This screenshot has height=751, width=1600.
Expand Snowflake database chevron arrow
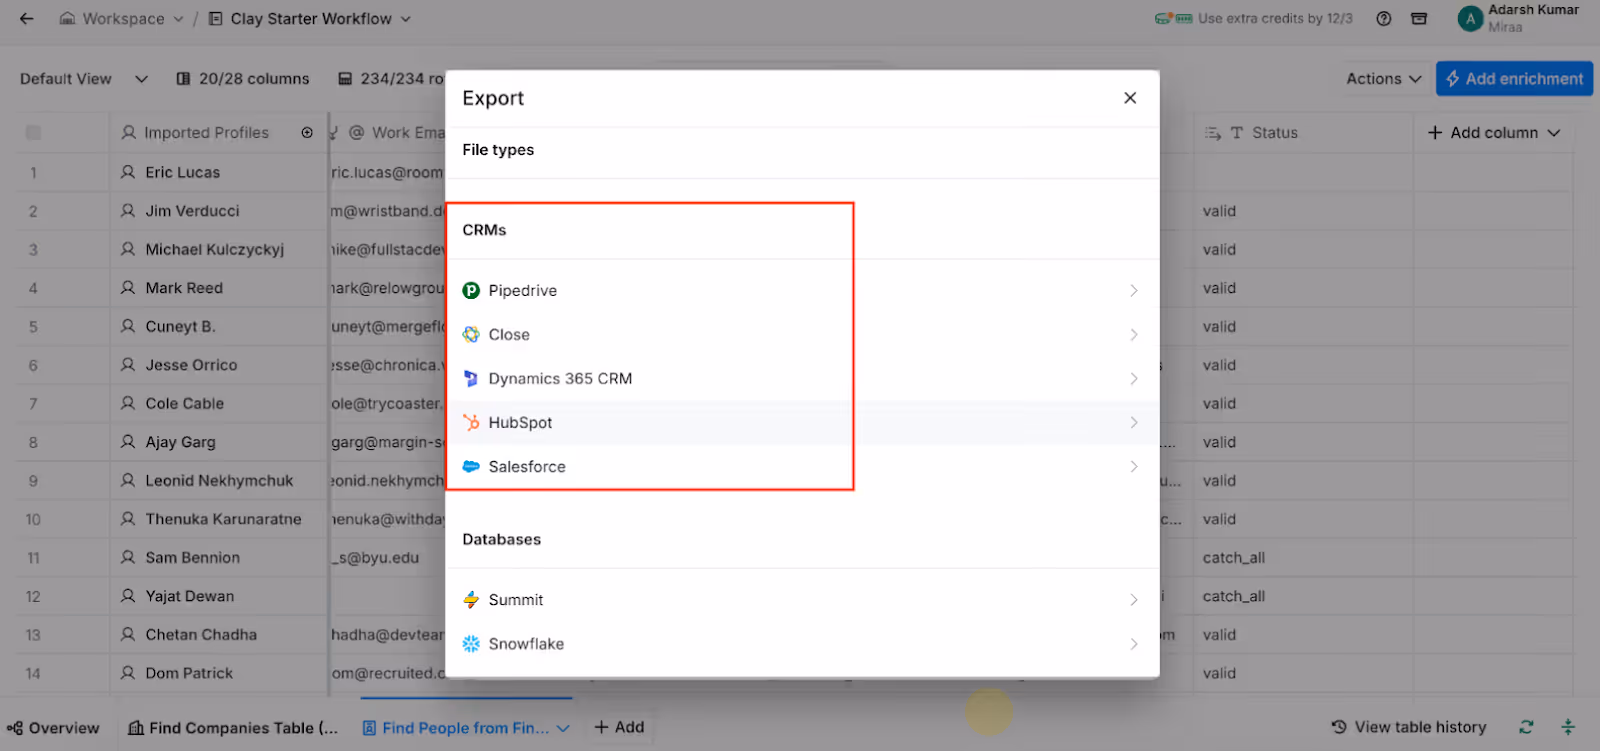pos(1134,644)
